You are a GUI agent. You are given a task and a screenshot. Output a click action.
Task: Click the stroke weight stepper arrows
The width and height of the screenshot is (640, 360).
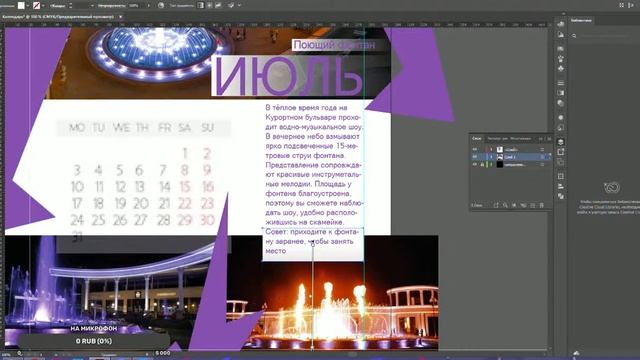pos(71,6)
